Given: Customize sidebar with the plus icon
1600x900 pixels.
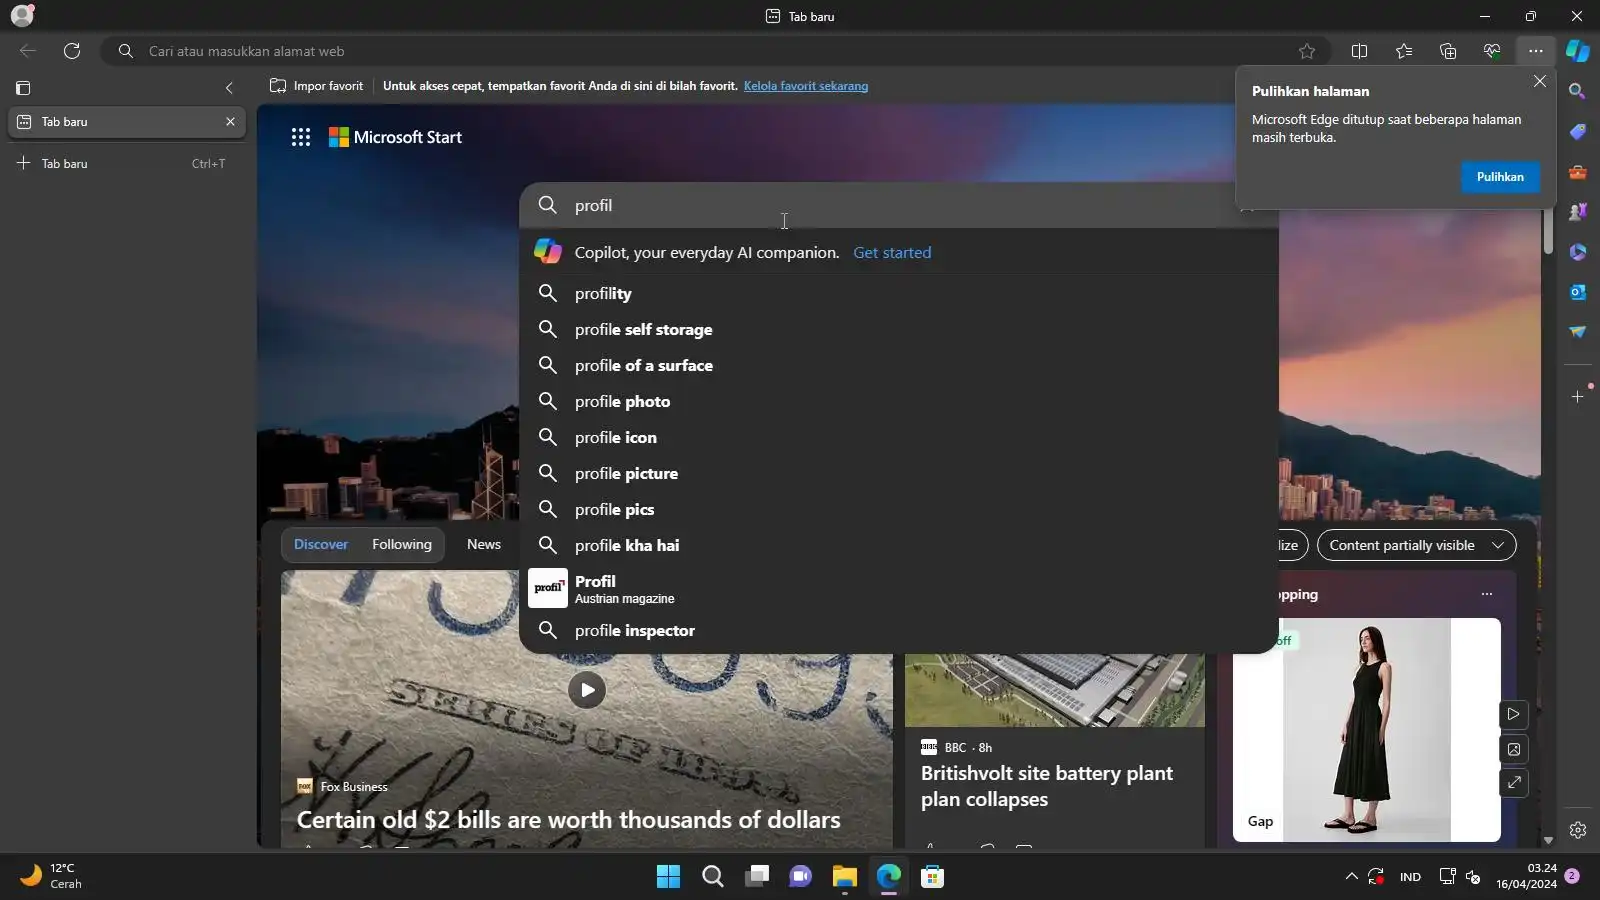Looking at the screenshot, I should click(1578, 397).
